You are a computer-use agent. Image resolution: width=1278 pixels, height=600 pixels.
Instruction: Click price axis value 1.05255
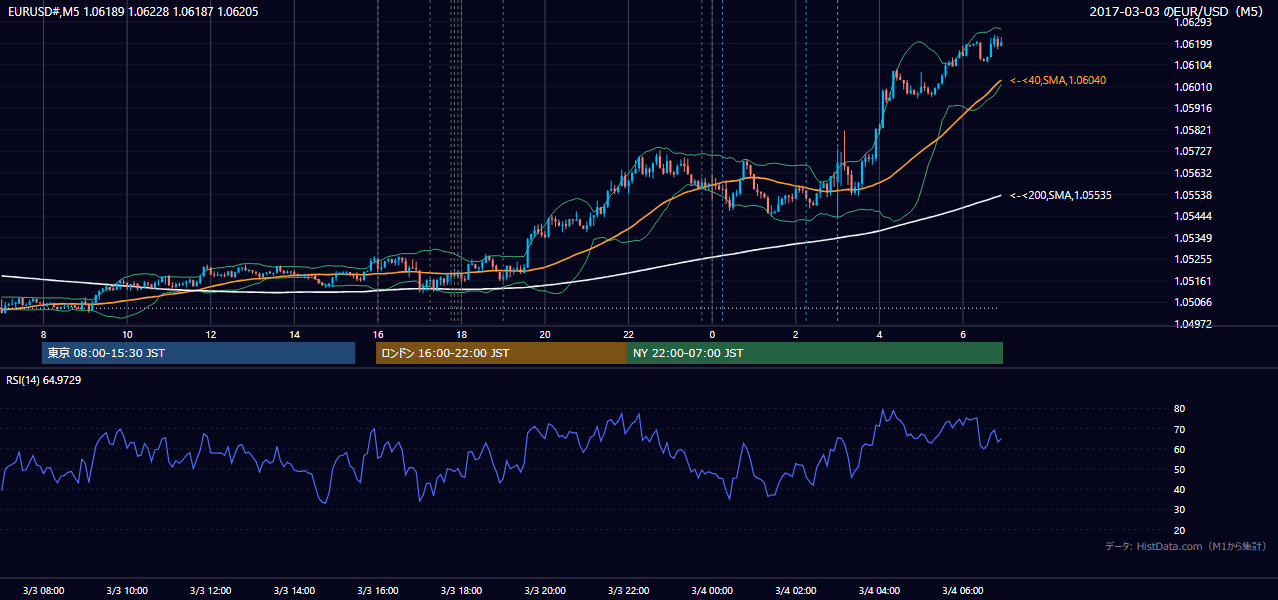pyautogui.click(x=1191, y=259)
